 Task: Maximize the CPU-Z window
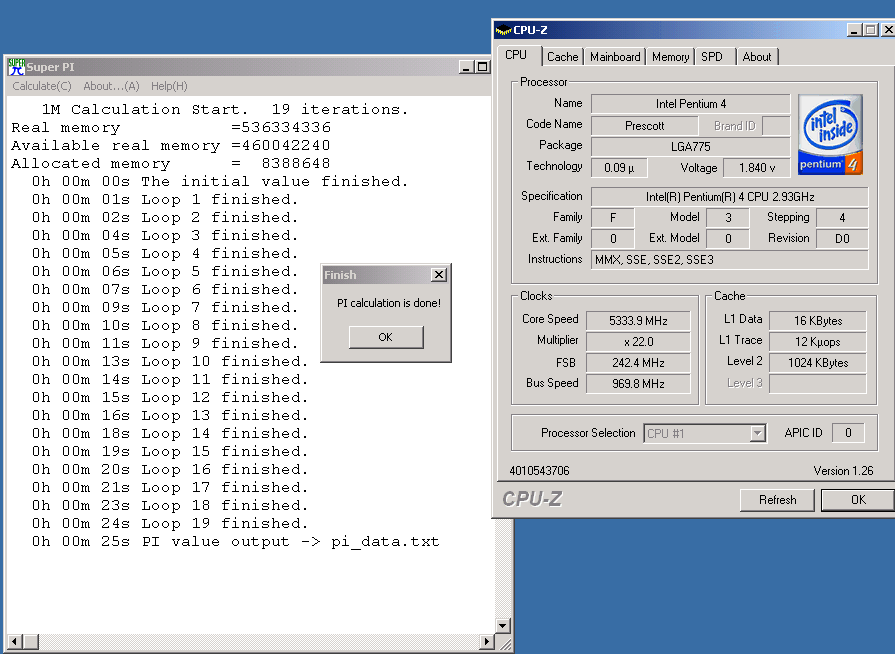(870, 30)
